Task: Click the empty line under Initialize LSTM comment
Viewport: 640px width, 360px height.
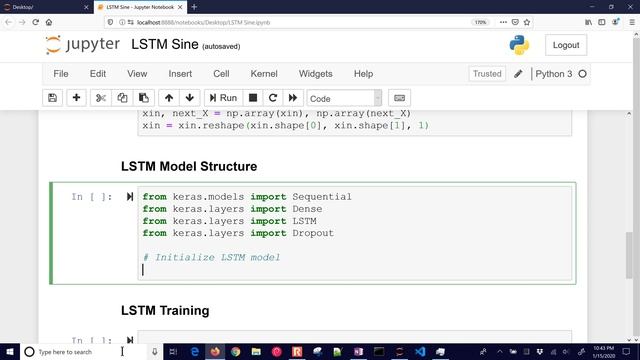Action: point(354,270)
